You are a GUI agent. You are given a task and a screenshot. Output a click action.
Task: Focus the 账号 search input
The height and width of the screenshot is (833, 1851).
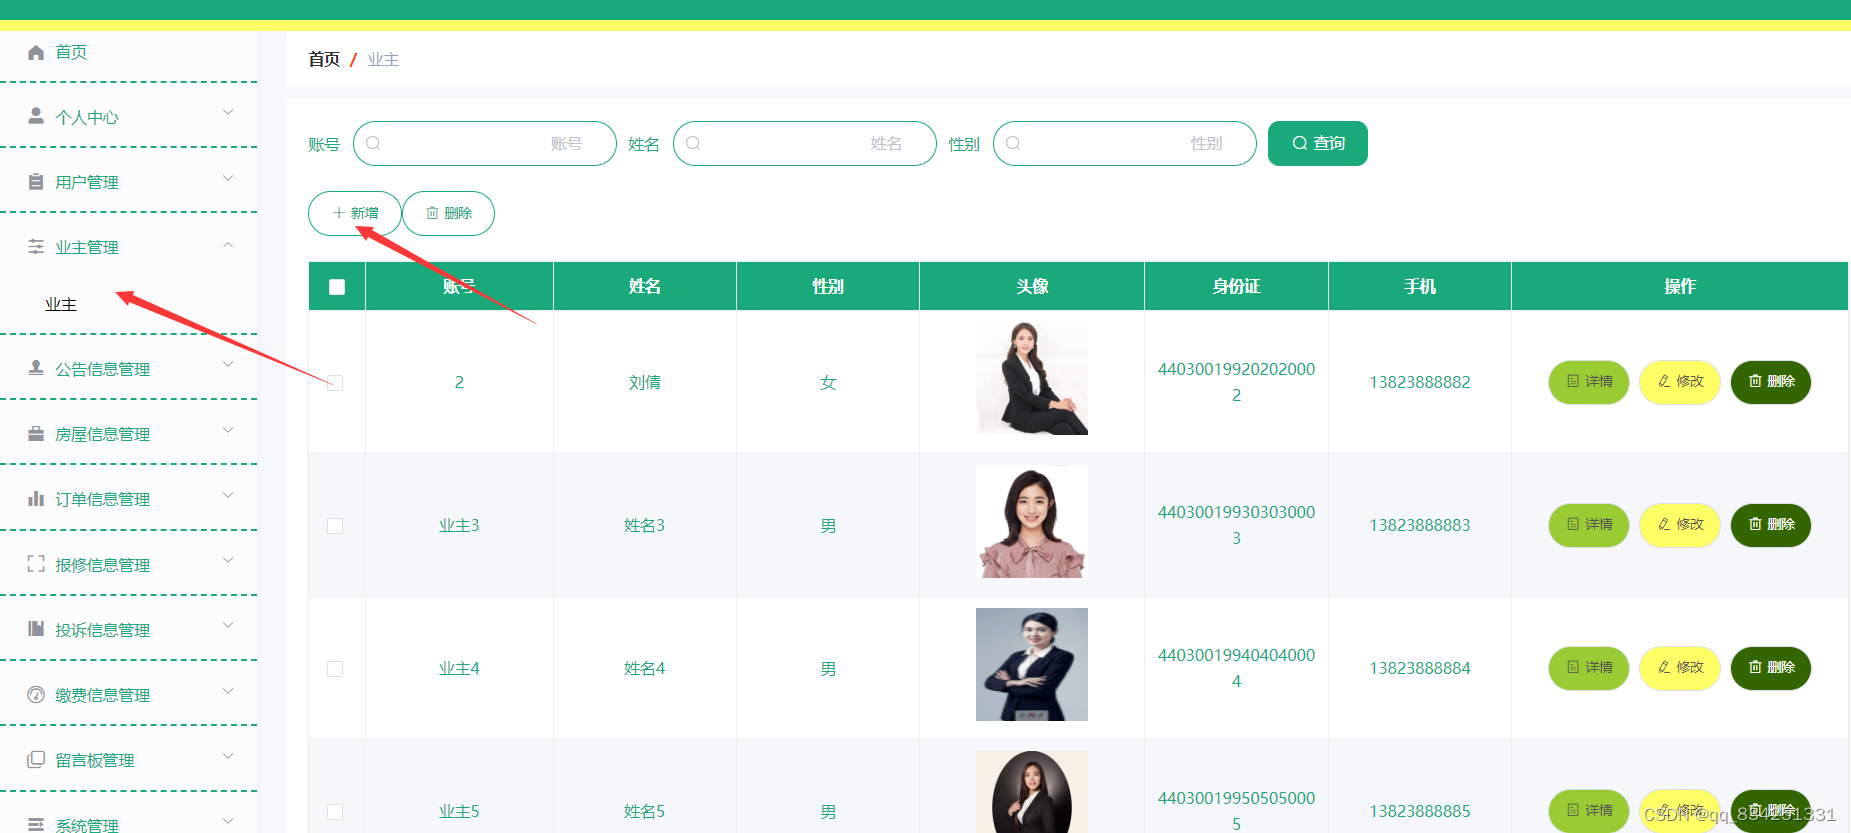click(484, 143)
